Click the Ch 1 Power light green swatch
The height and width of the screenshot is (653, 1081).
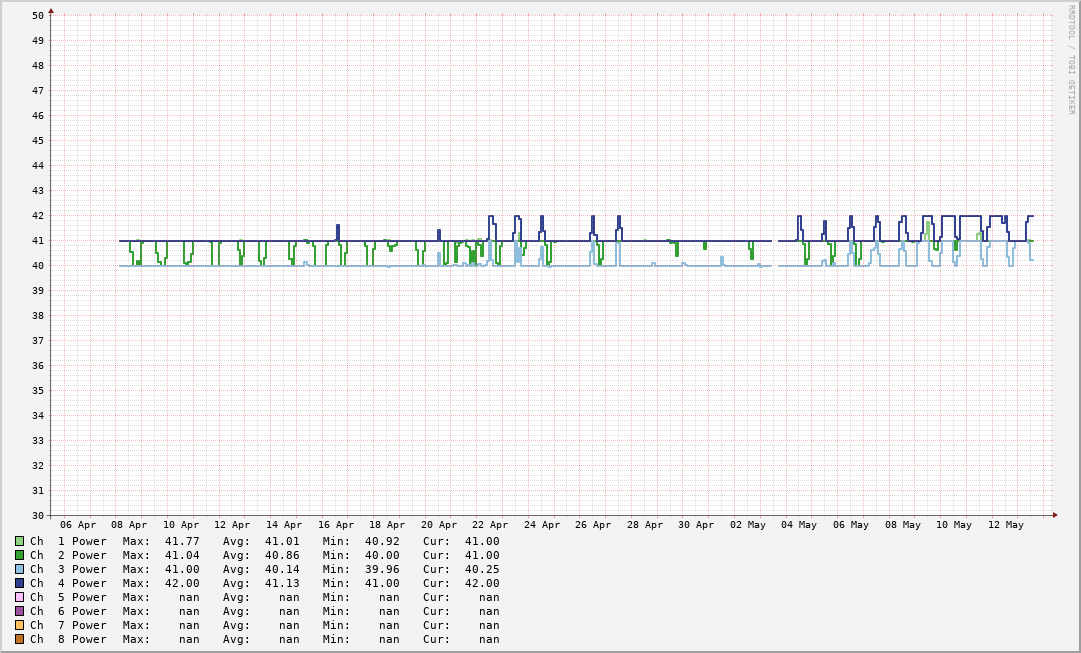point(19,541)
